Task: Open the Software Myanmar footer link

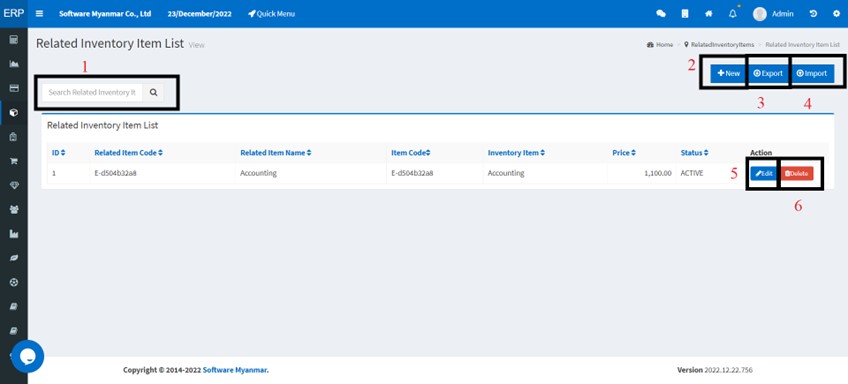Action: click(235, 370)
